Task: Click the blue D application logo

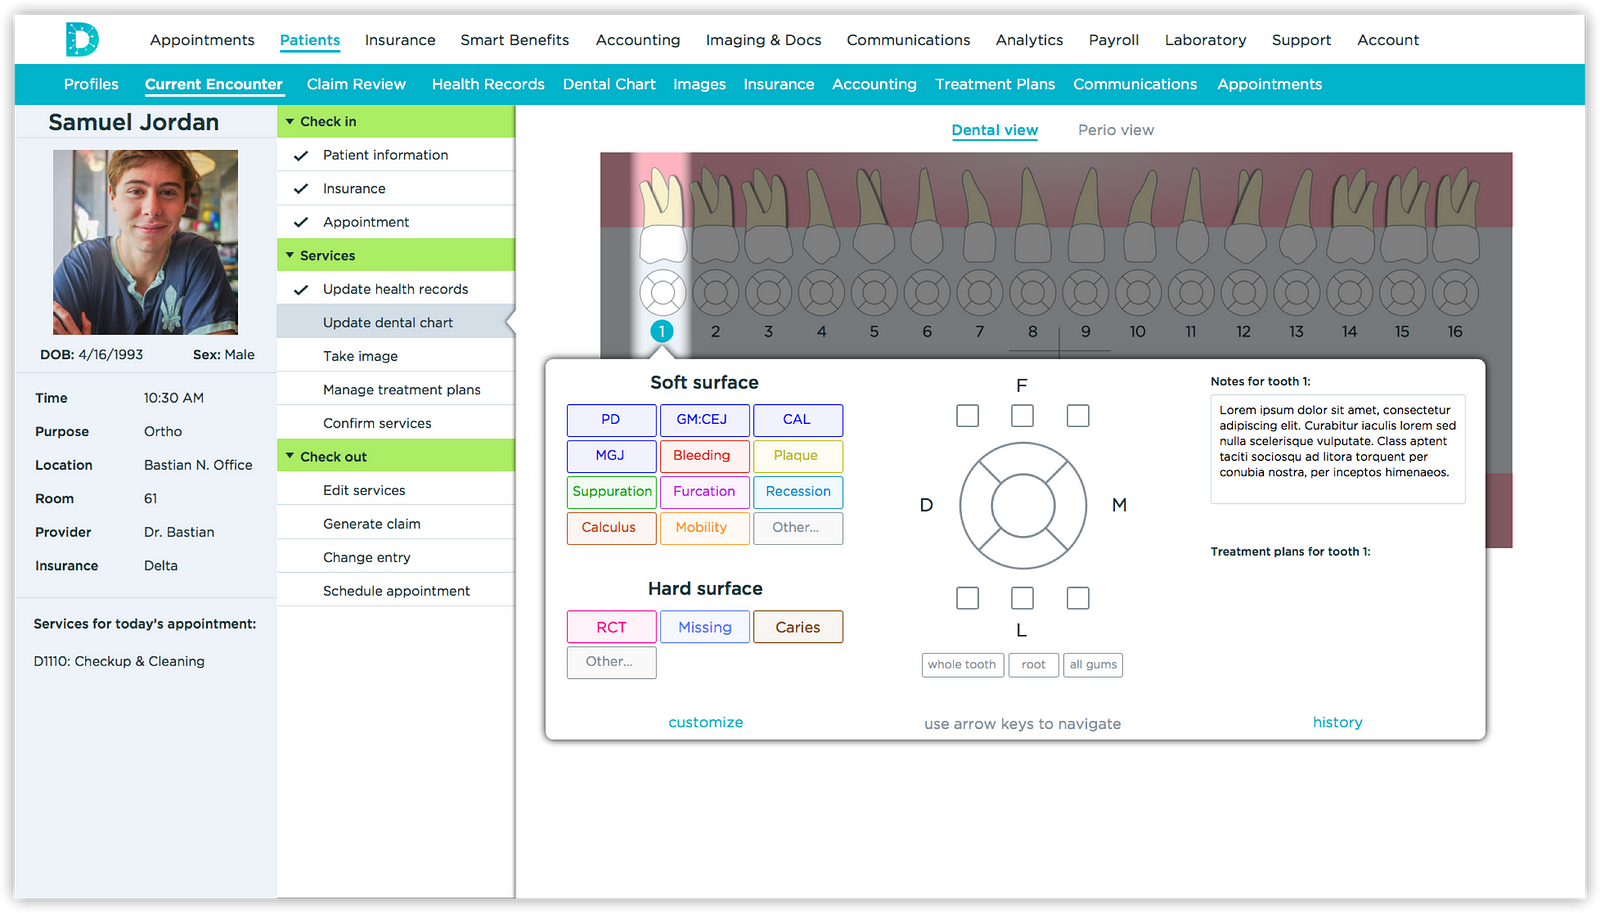Action: pyautogui.click(x=82, y=40)
